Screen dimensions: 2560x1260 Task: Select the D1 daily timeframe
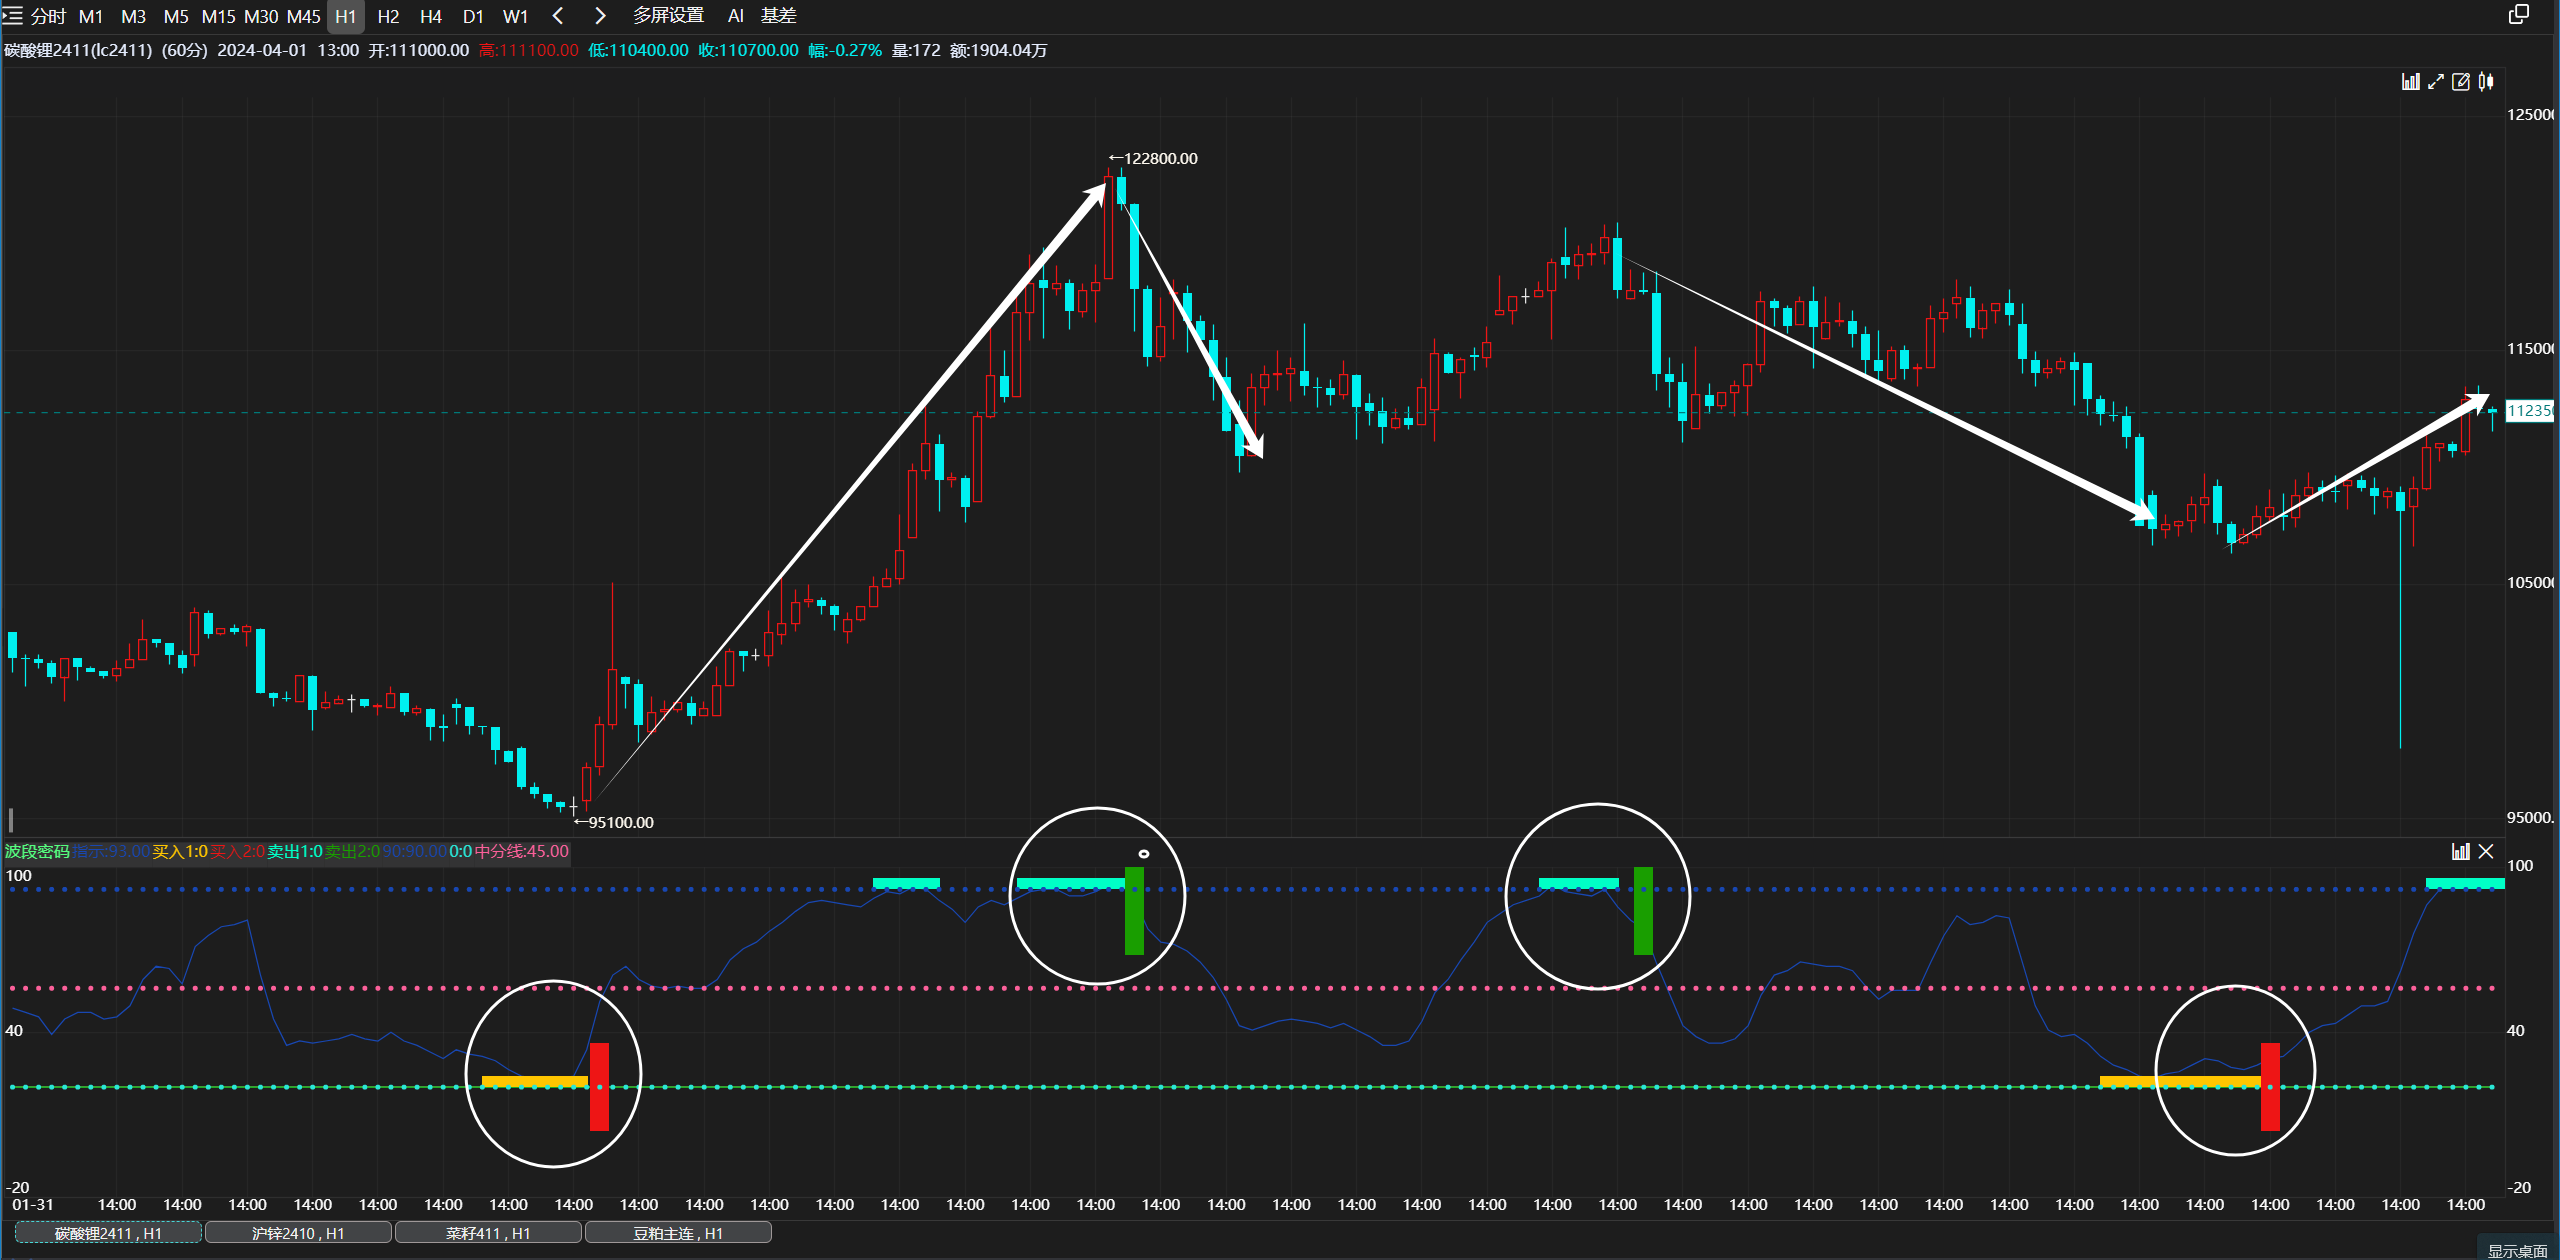473,16
